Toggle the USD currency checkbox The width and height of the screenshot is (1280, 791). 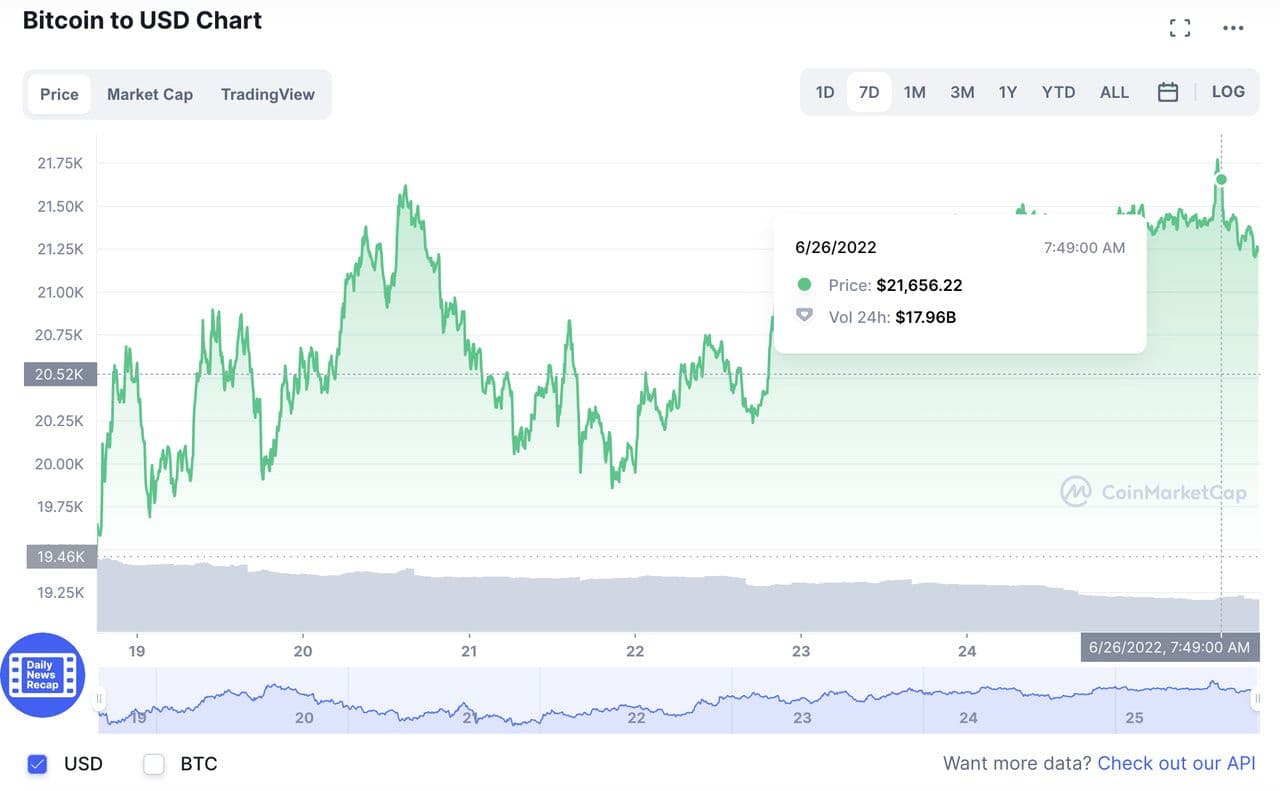pos(38,764)
